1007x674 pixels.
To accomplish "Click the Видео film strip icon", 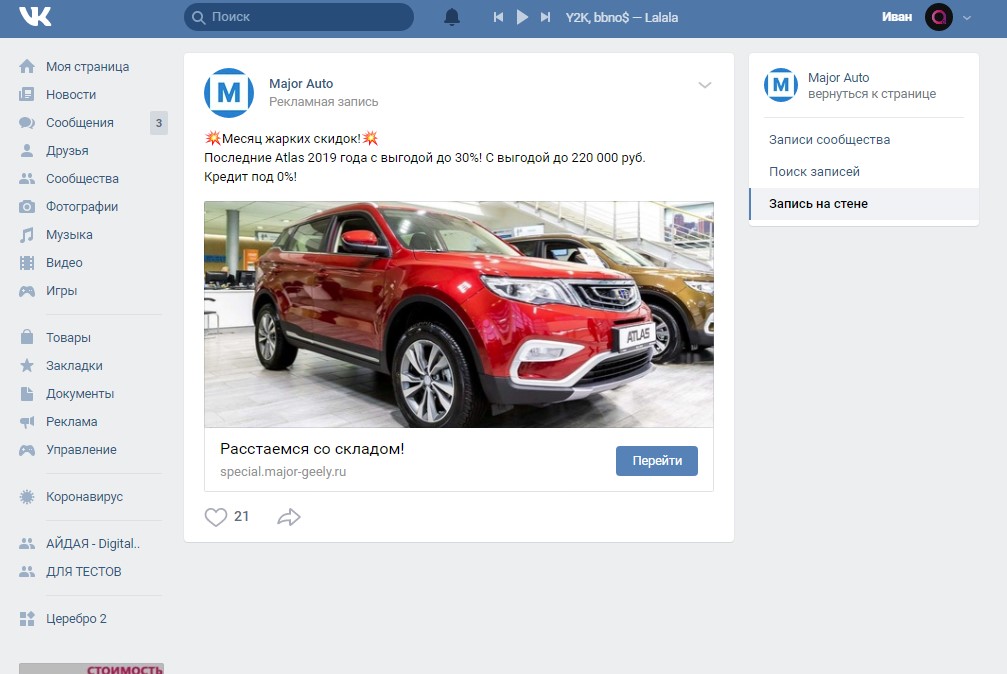I will [27, 263].
